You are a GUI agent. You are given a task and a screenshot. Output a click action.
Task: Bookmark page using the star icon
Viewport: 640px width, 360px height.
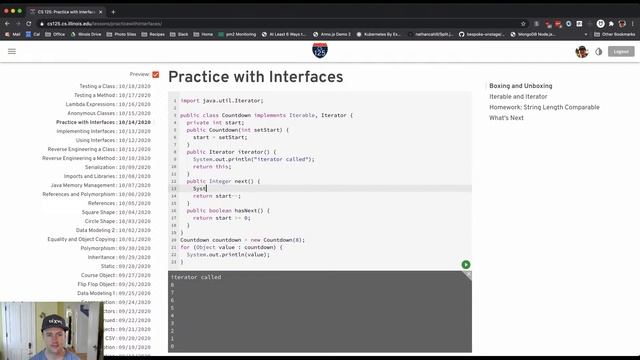tap(523, 24)
